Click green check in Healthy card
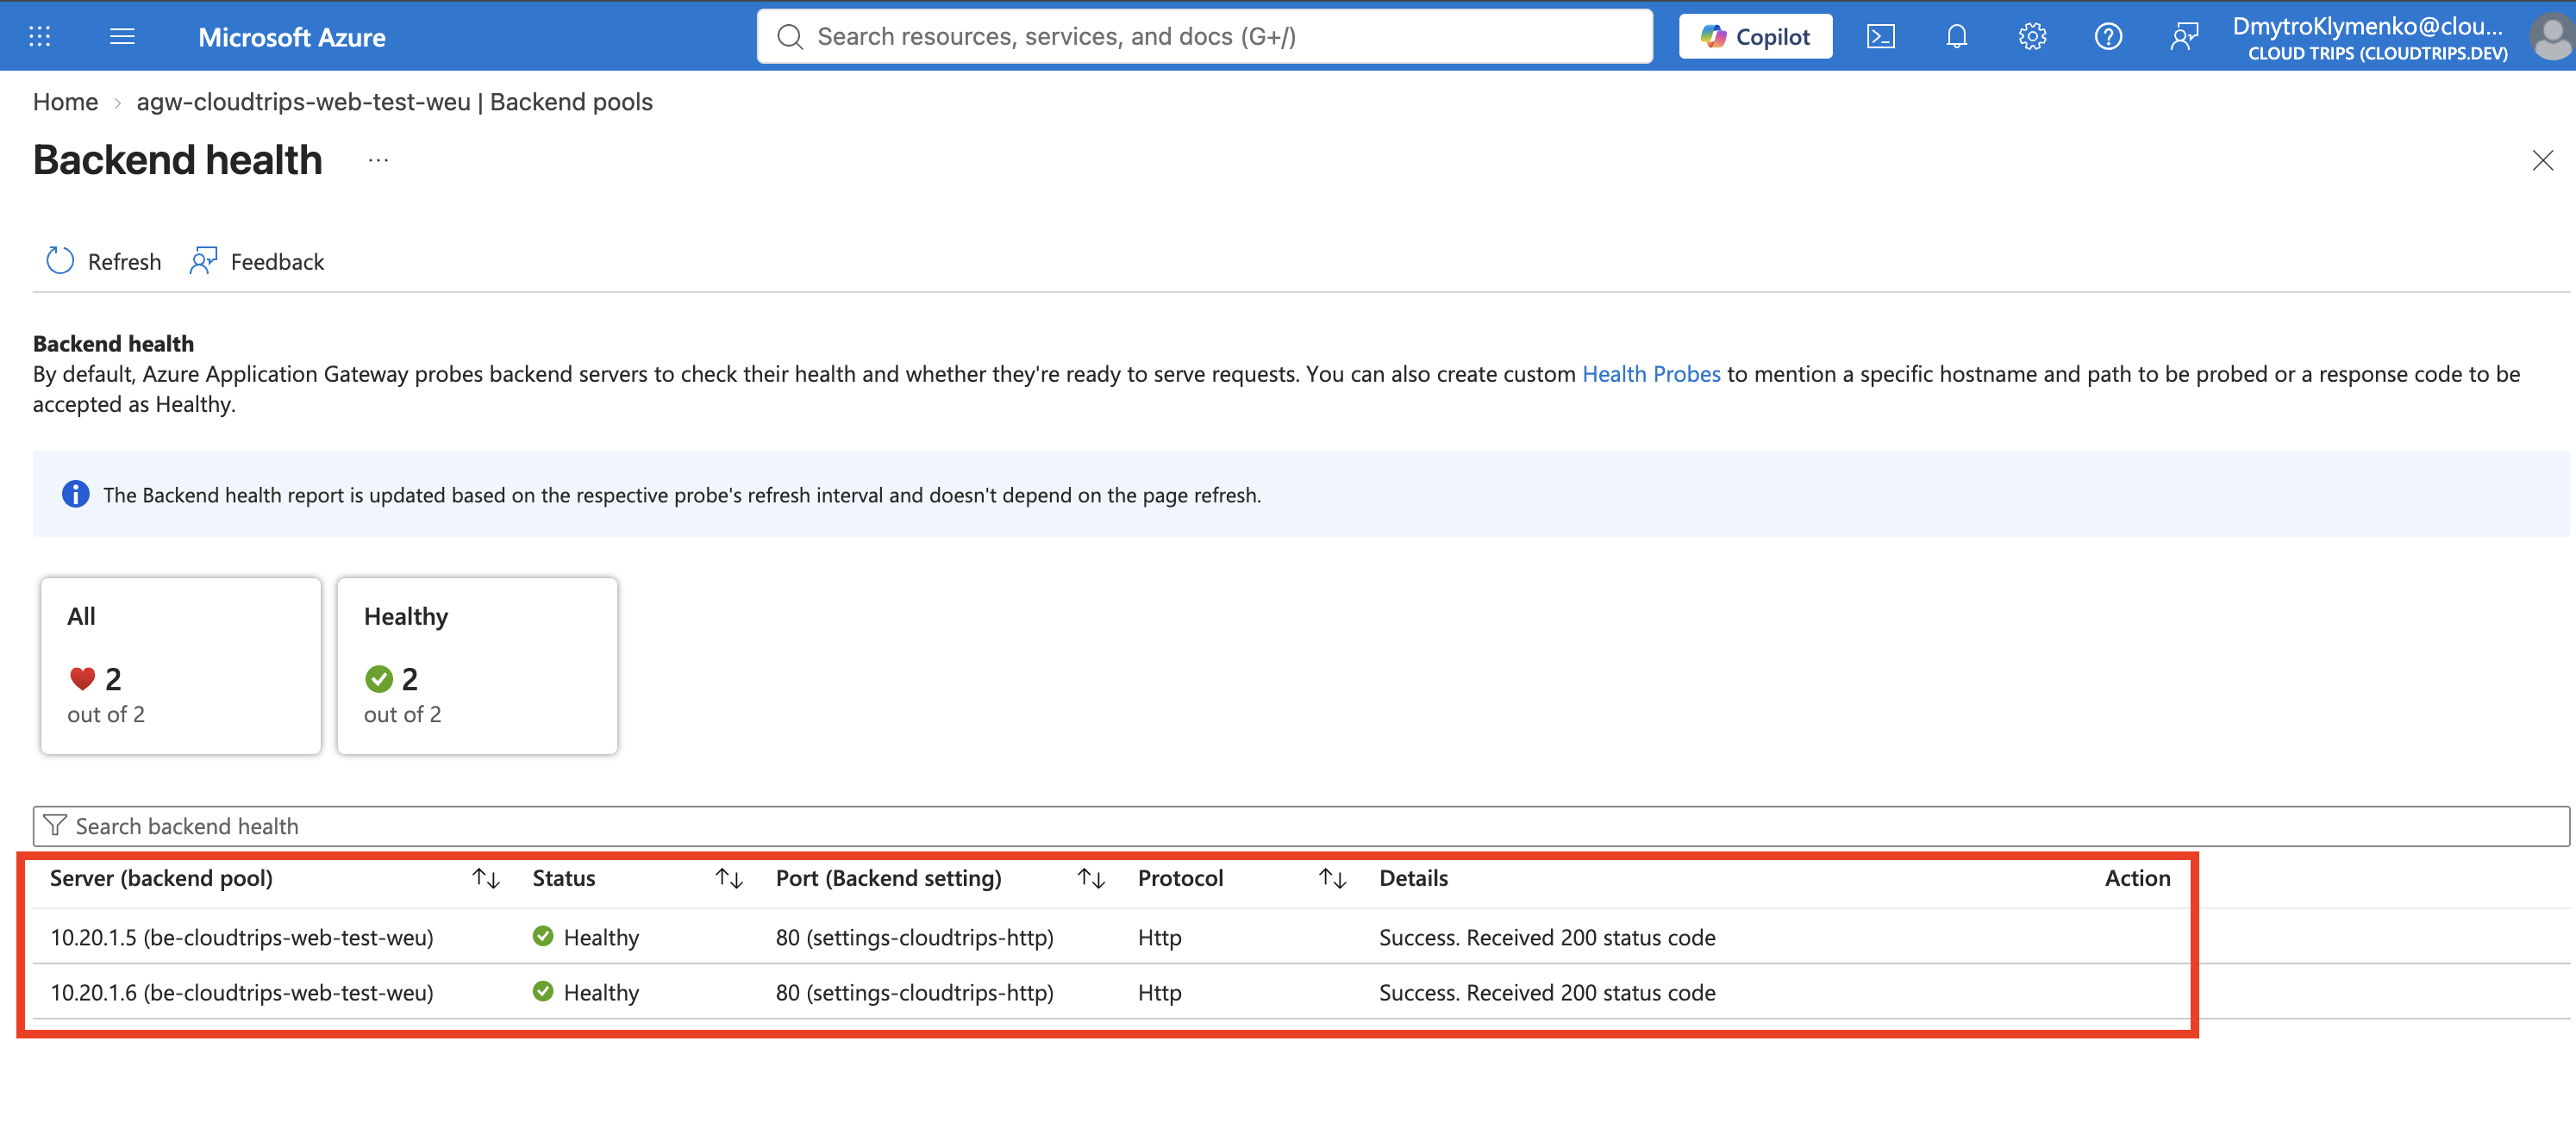The image size is (2576, 1141). 379,679
